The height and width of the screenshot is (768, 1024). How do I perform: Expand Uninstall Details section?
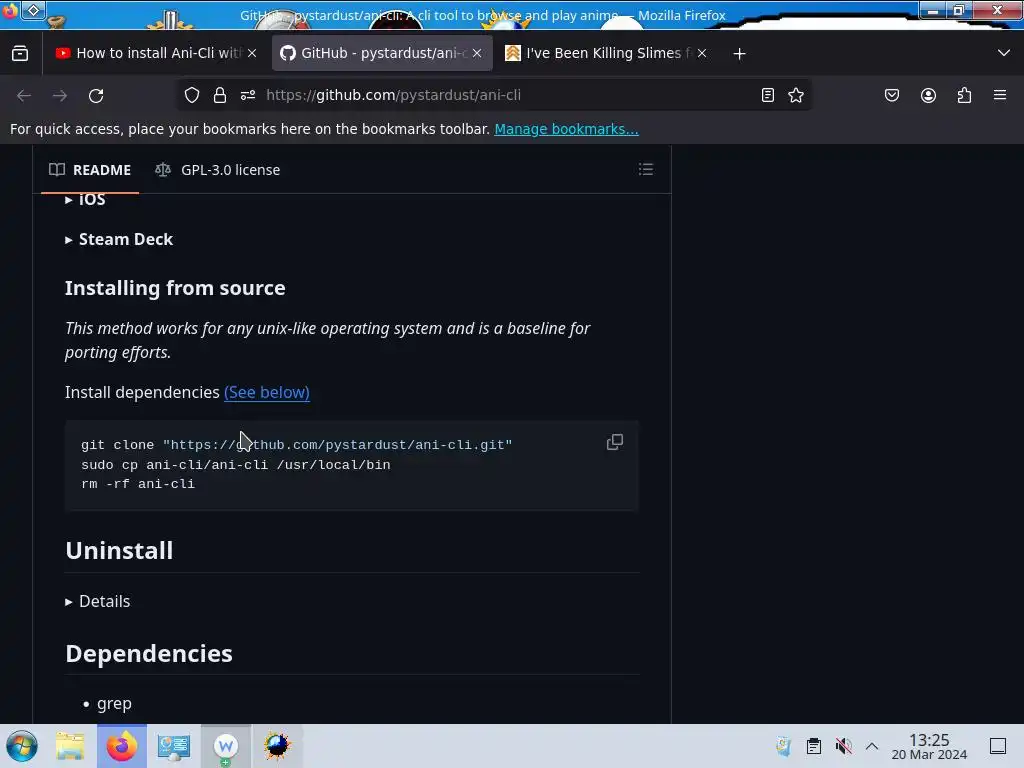[x=98, y=601]
